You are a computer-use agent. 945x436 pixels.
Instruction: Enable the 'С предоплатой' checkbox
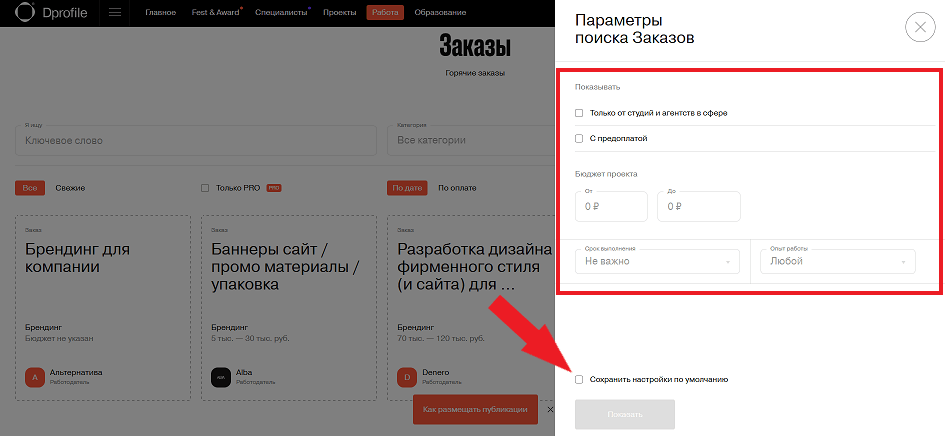[x=579, y=139]
